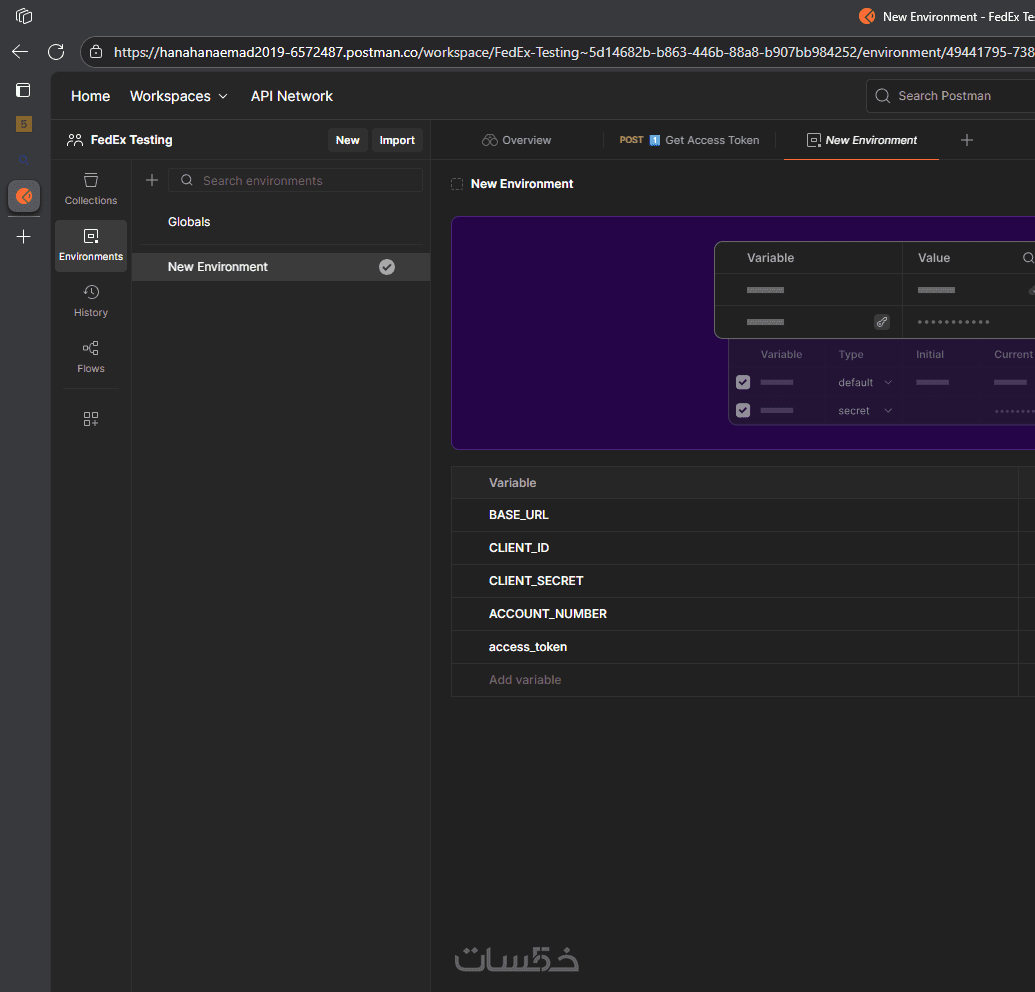Select Globals in environments list
1035x992 pixels.
[x=189, y=222]
